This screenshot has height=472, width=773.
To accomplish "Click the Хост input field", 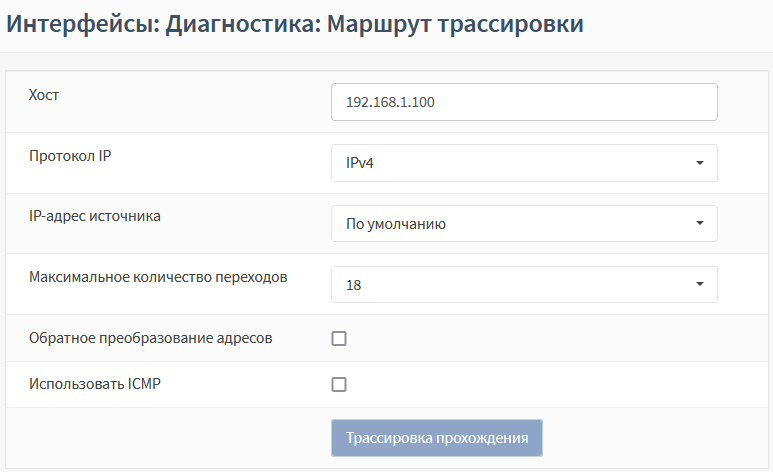I will (x=524, y=102).
